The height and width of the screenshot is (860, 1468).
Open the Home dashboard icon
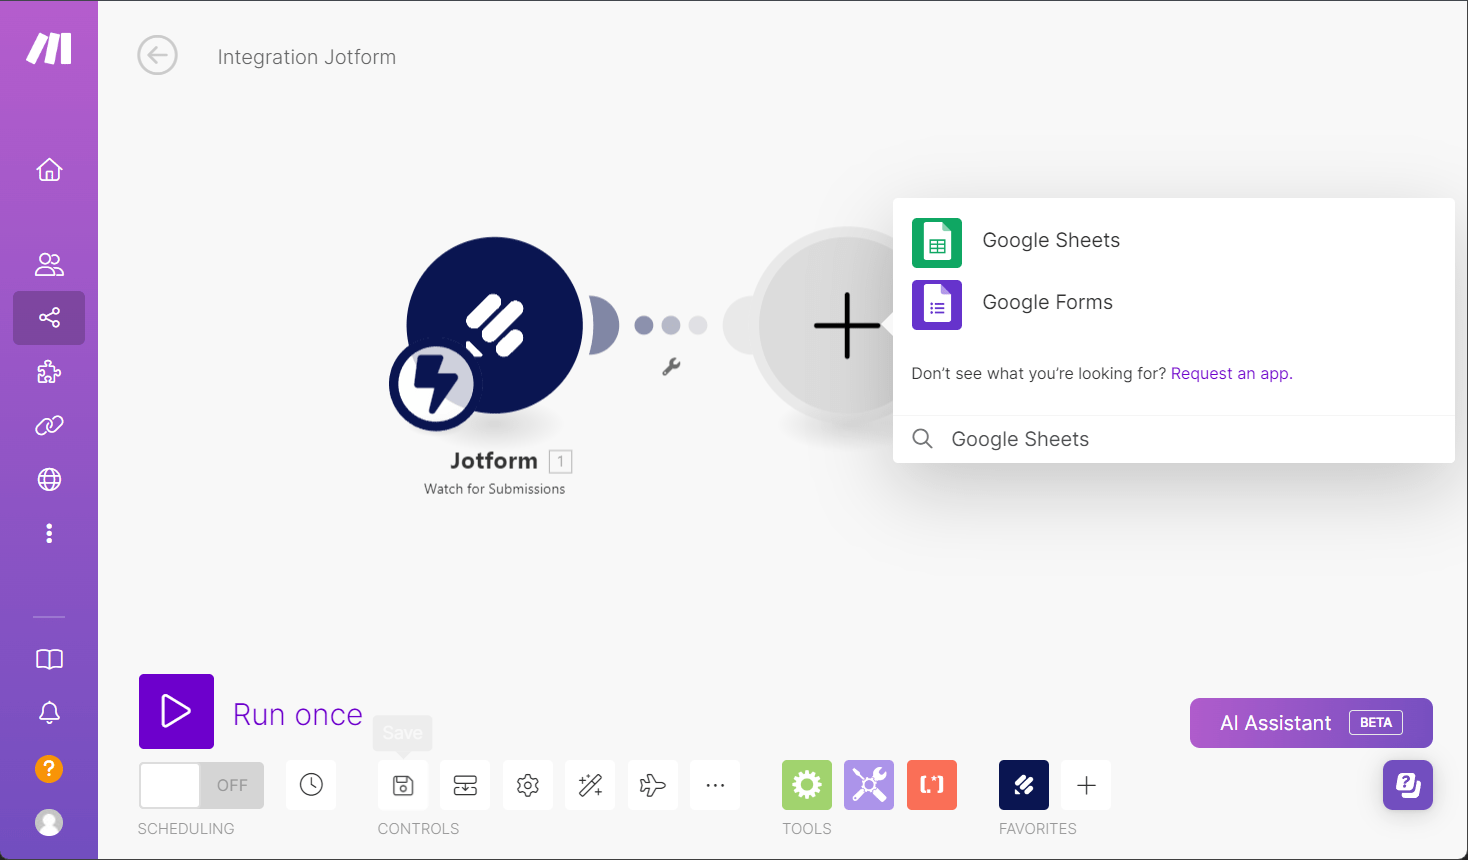tap(49, 170)
